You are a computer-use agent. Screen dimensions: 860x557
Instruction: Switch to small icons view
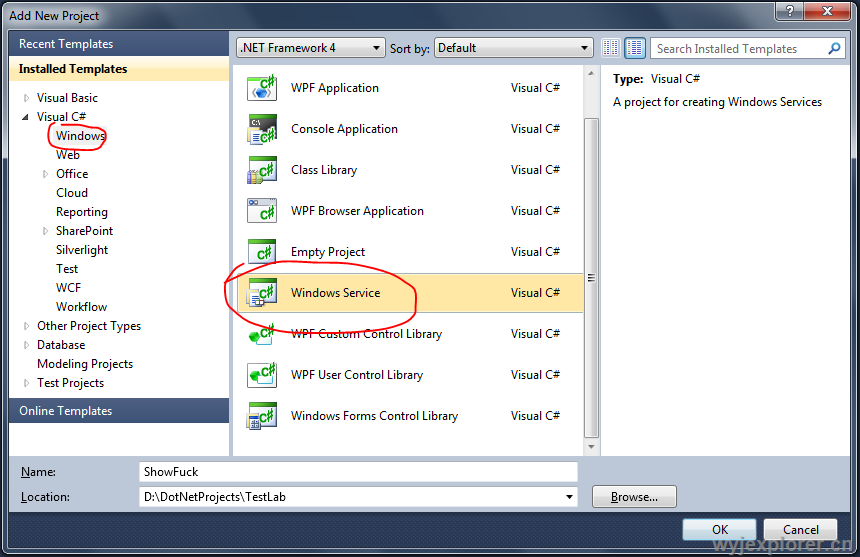610,48
